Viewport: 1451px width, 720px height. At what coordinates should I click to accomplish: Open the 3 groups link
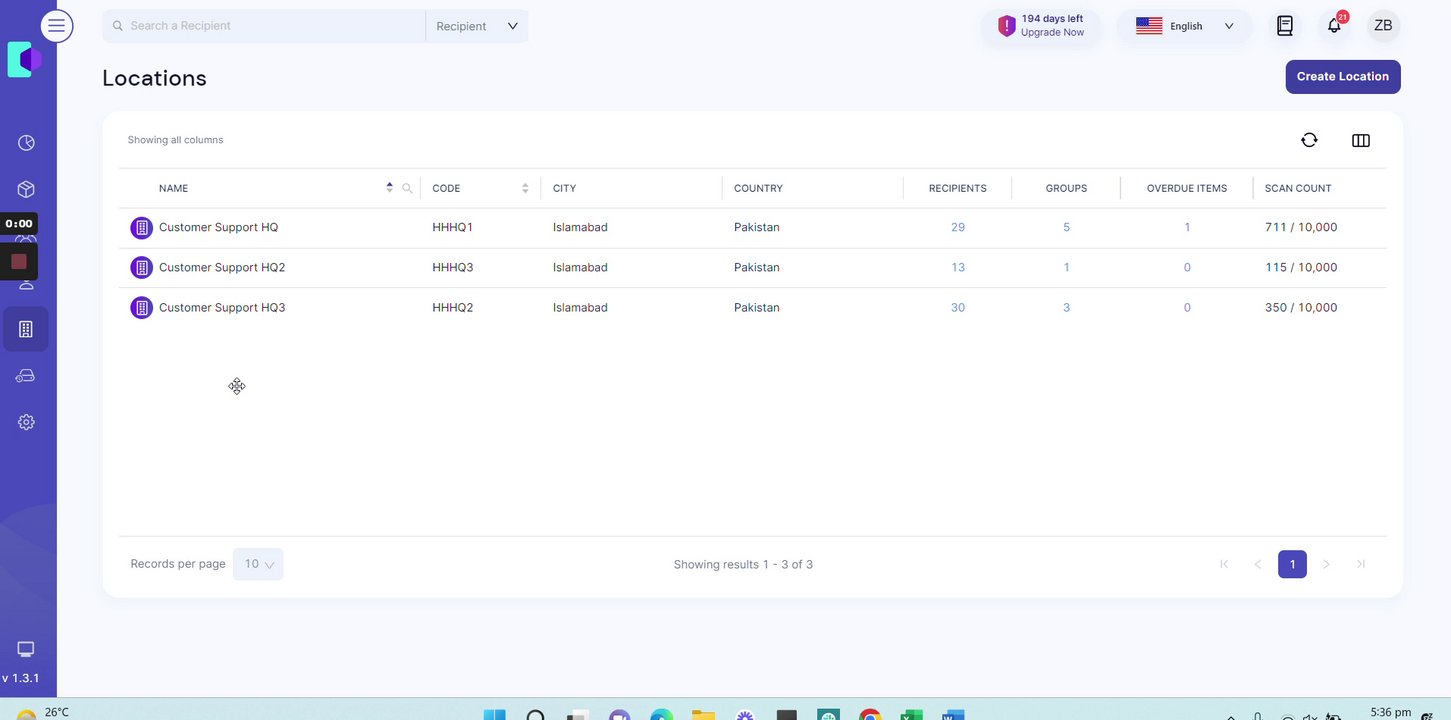click(1066, 308)
